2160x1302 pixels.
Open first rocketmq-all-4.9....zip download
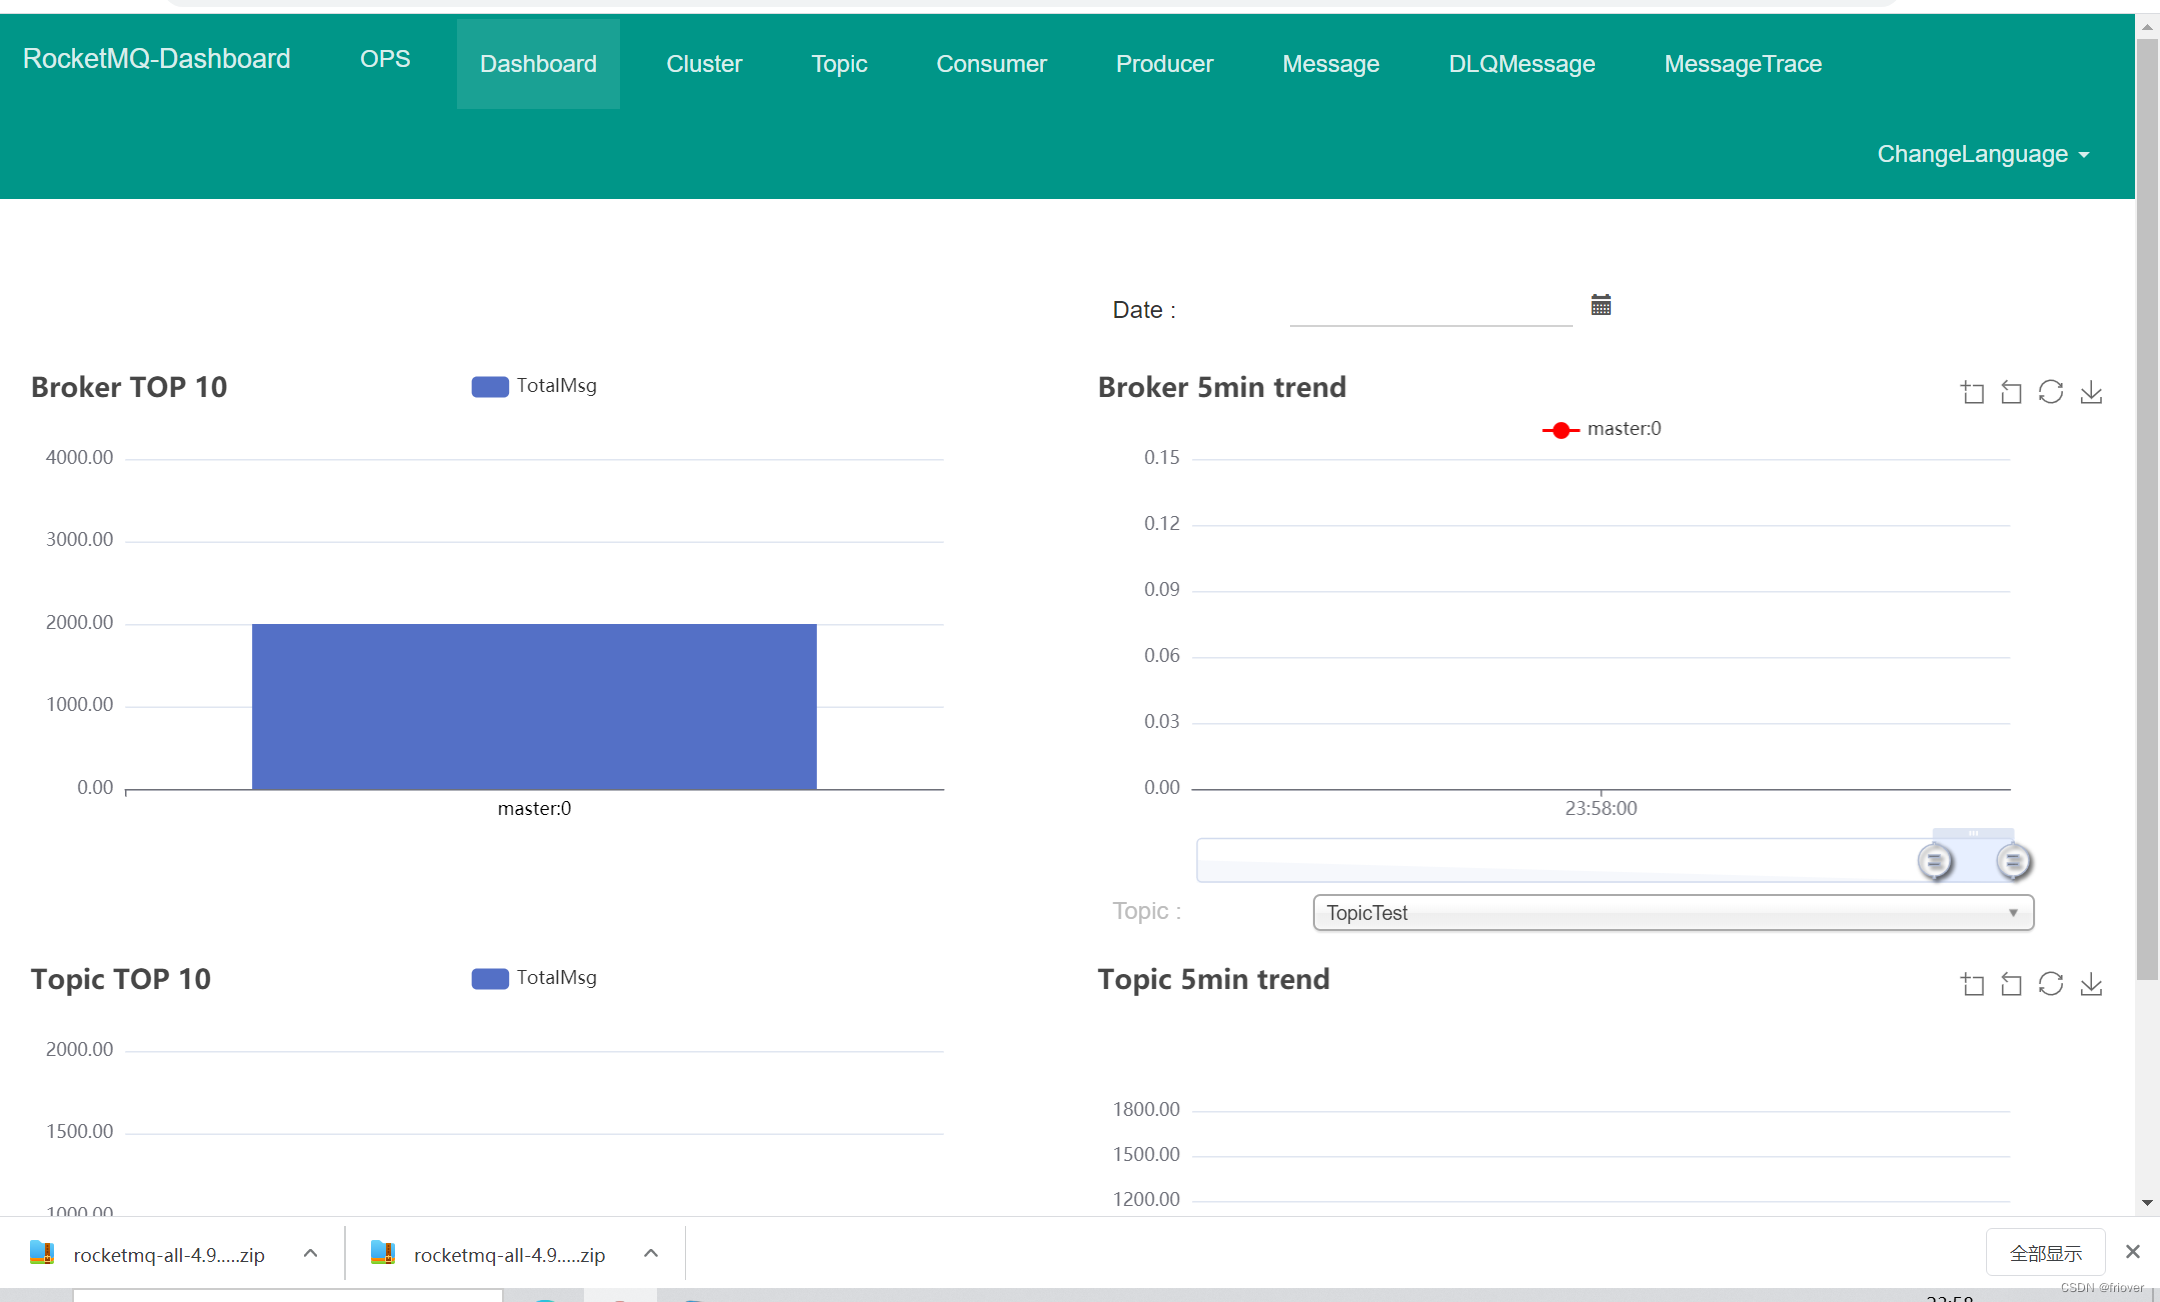169,1255
